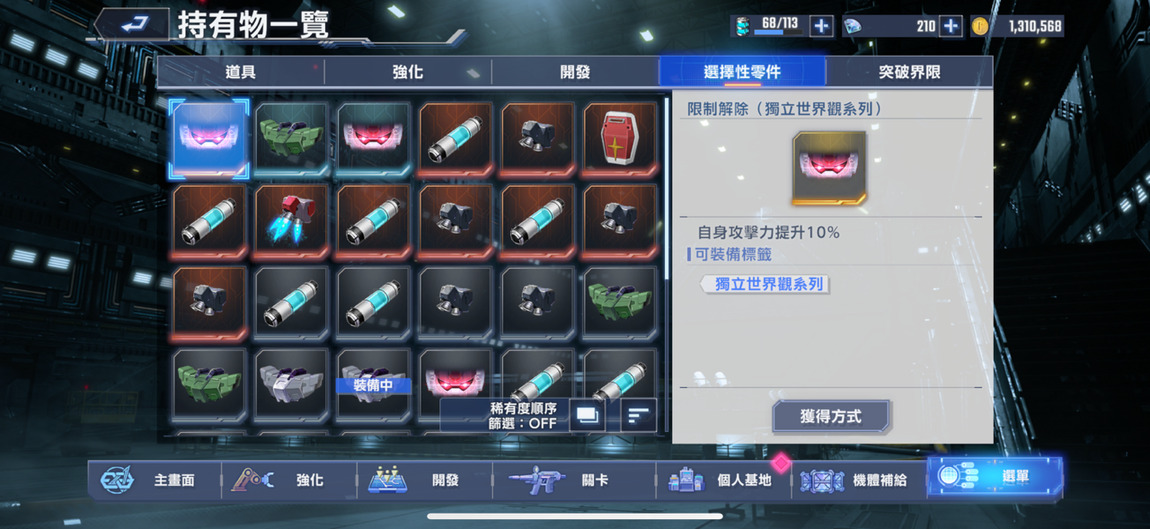This screenshot has height=529, width=1150.
Task: Open 機體補給 in the bottom navigation
Action: point(859,481)
